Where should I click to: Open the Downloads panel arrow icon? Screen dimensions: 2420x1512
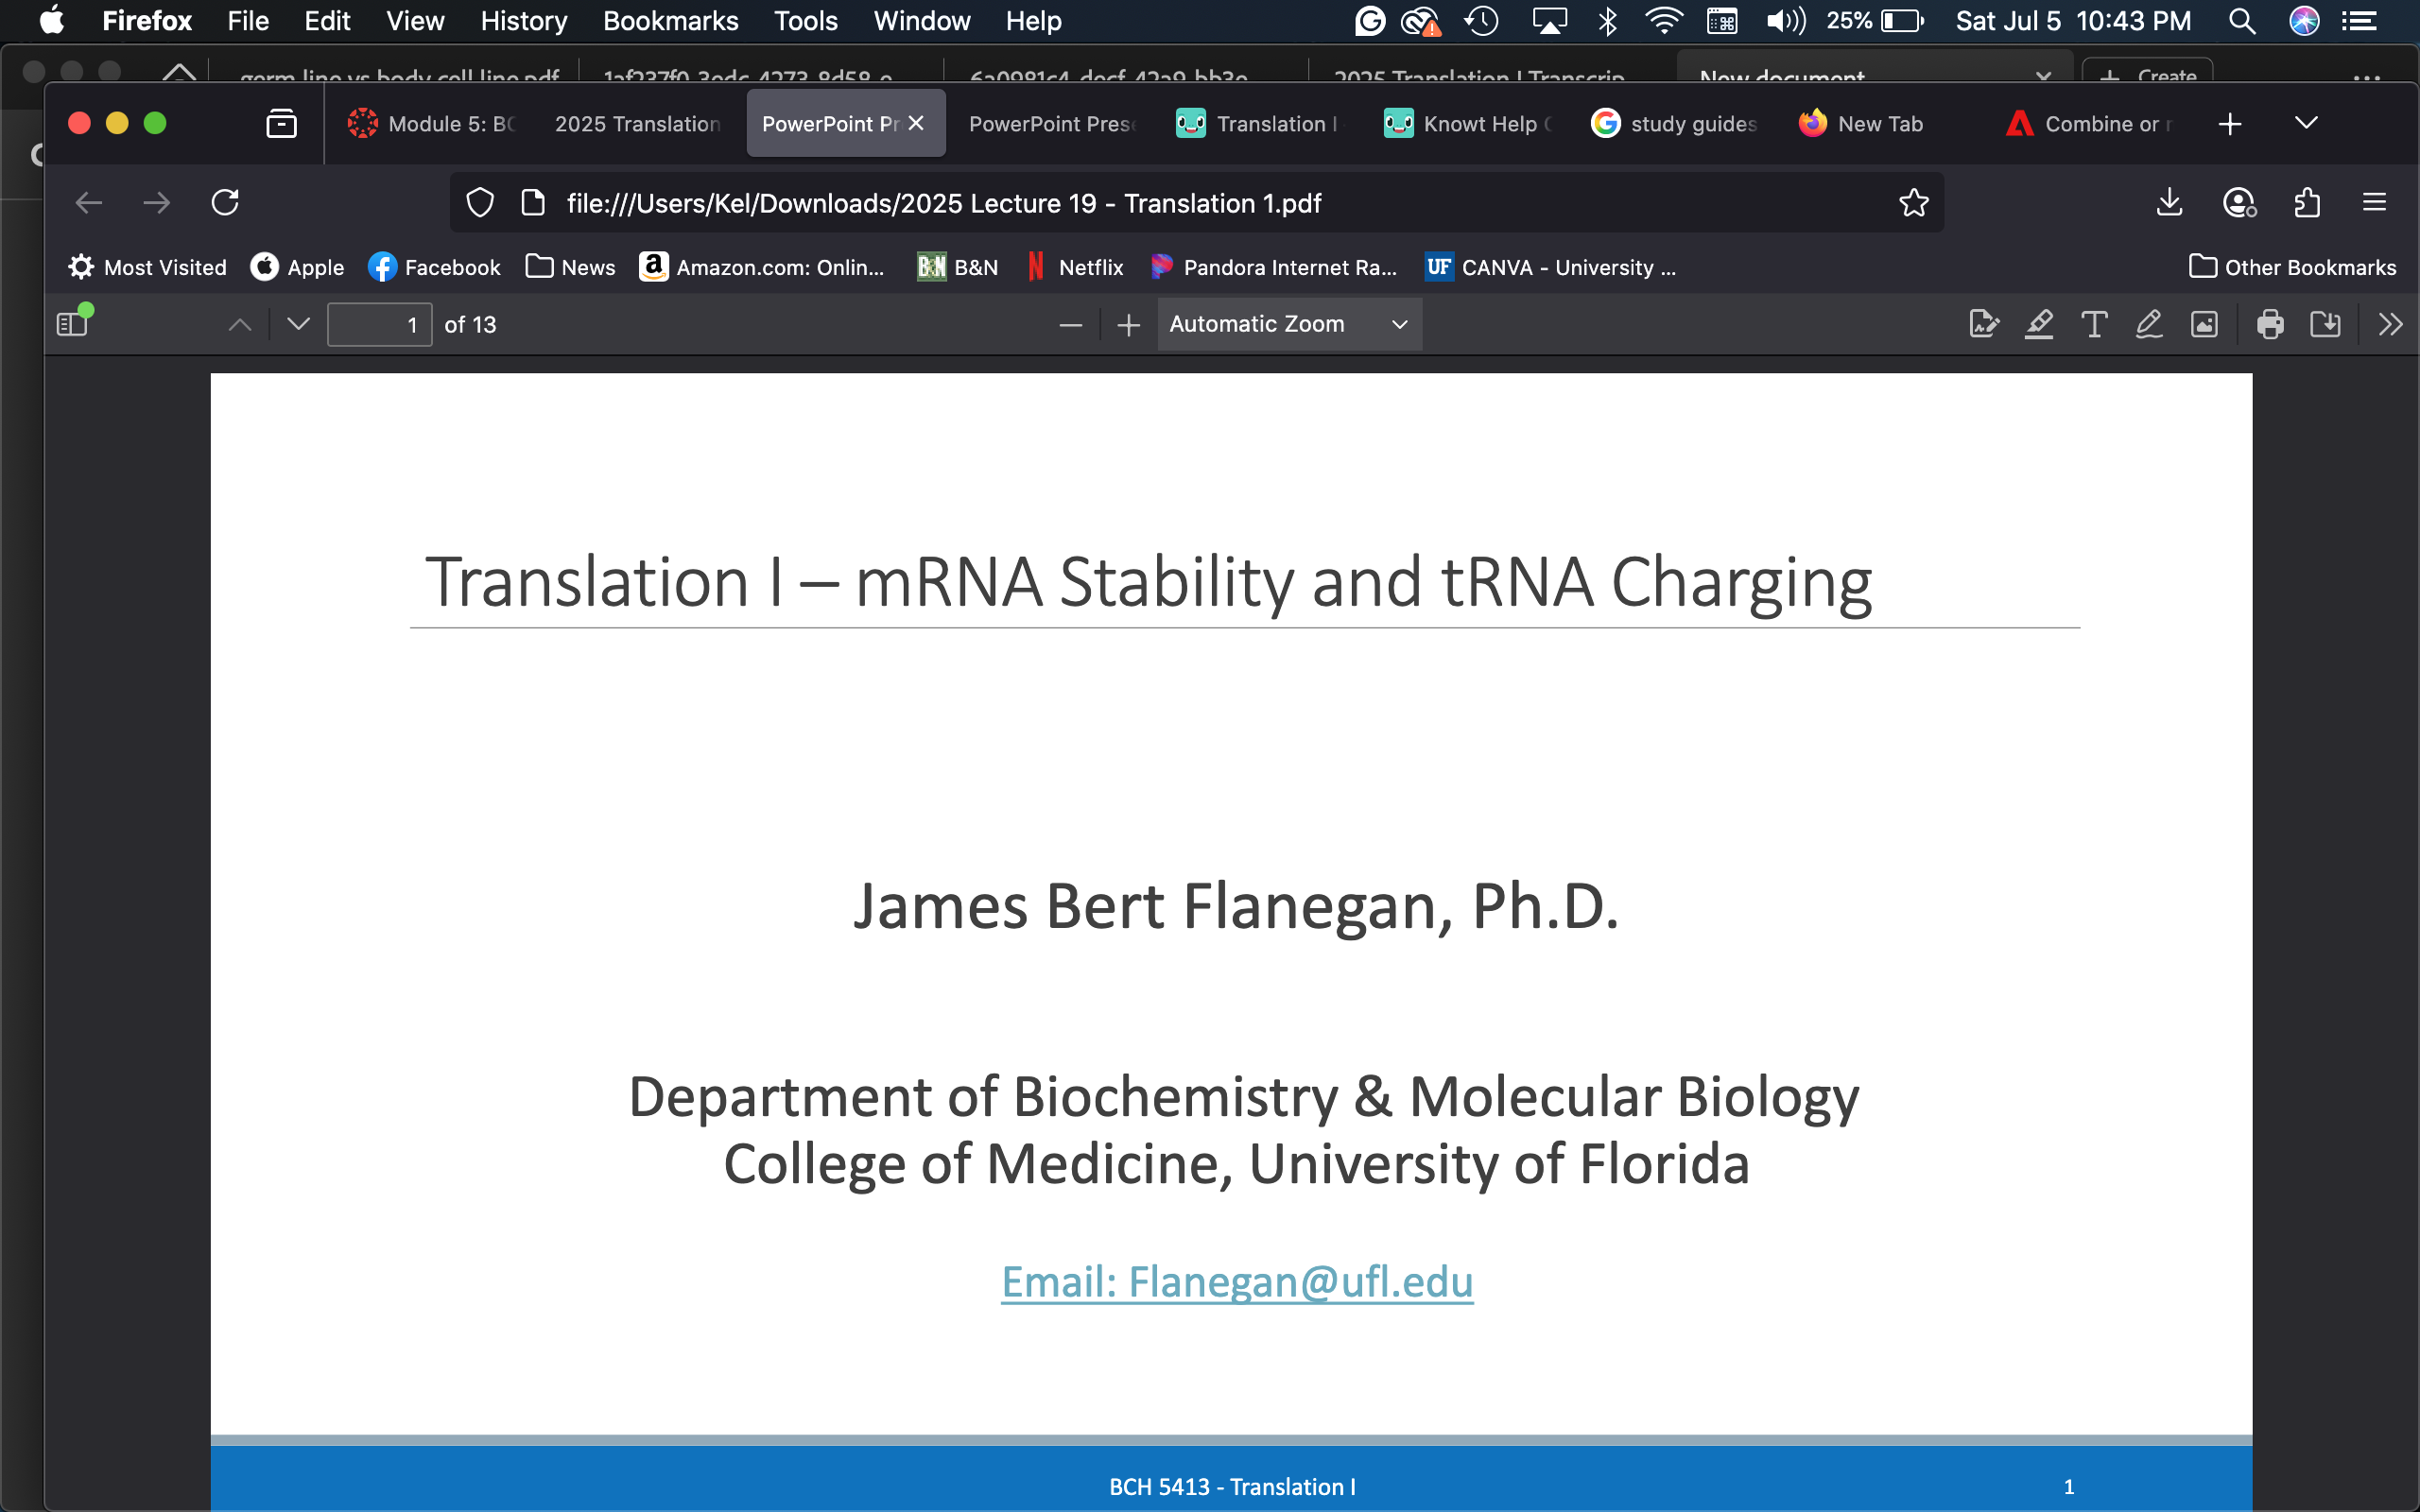[x=2168, y=203]
